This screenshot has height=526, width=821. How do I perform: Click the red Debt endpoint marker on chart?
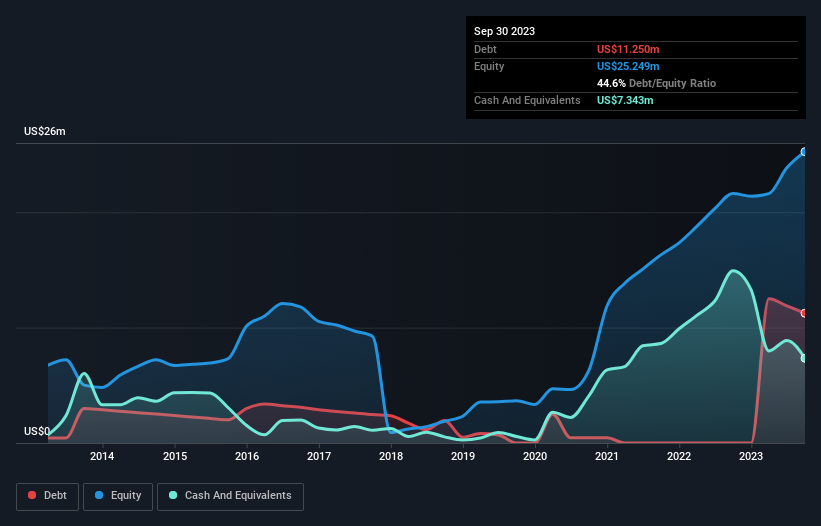pyautogui.click(x=804, y=313)
